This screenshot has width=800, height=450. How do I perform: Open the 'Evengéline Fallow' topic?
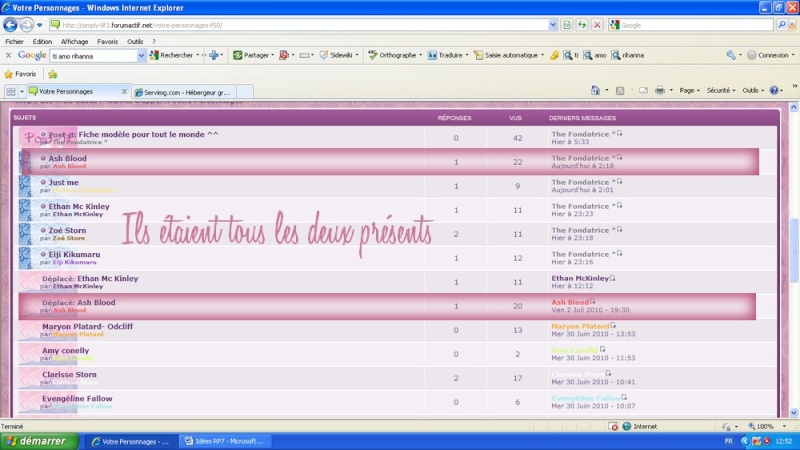pos(77,398)
